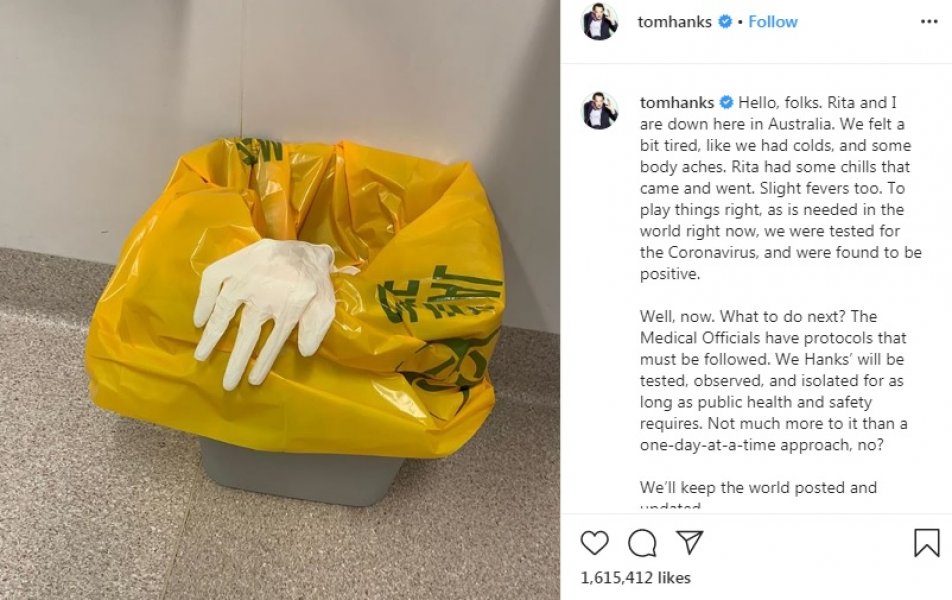Open comments with the speech bubble icon

coord(642,543)
